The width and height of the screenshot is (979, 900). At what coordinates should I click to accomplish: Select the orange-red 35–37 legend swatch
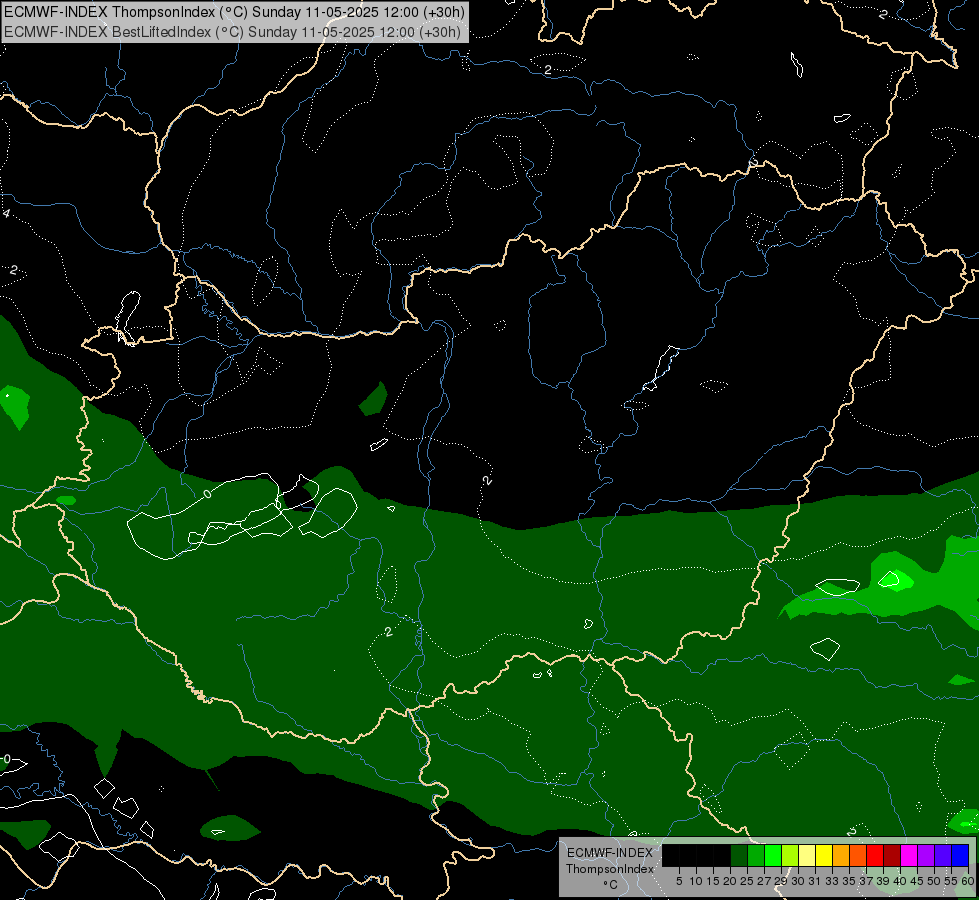858,855
